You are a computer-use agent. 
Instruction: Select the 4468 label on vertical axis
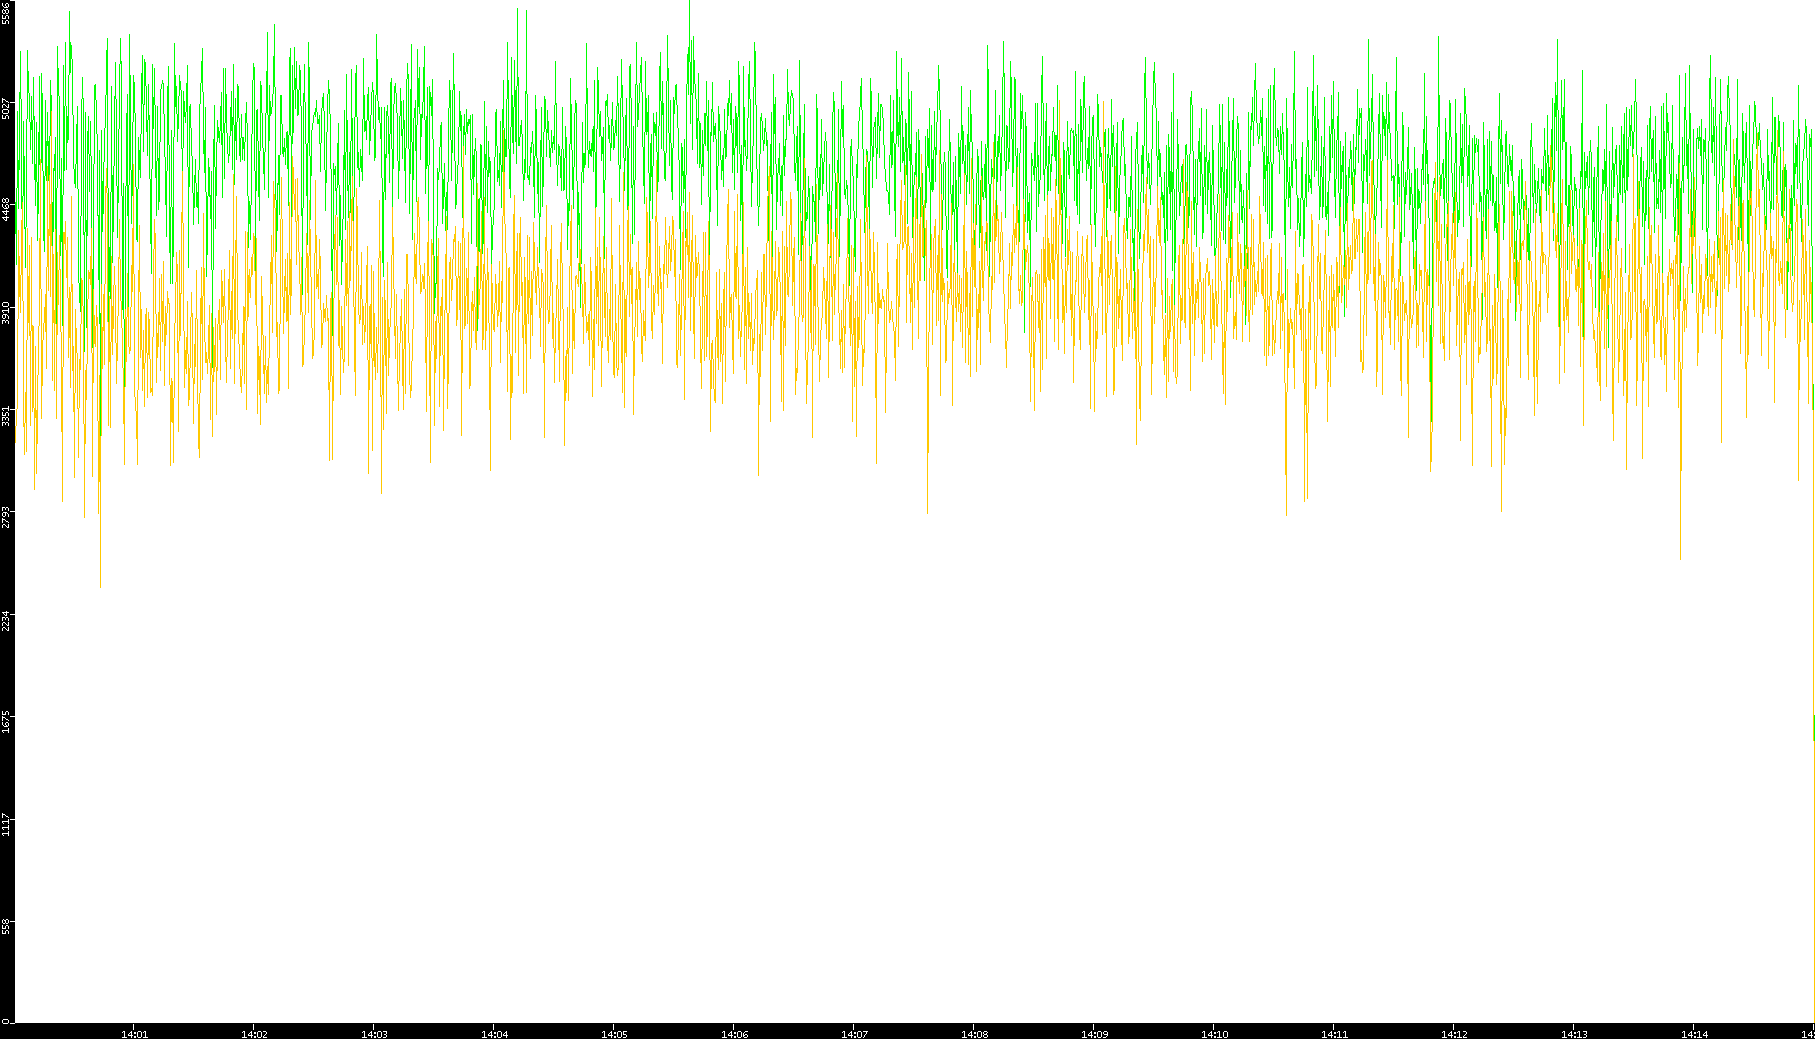coord(7,209)
